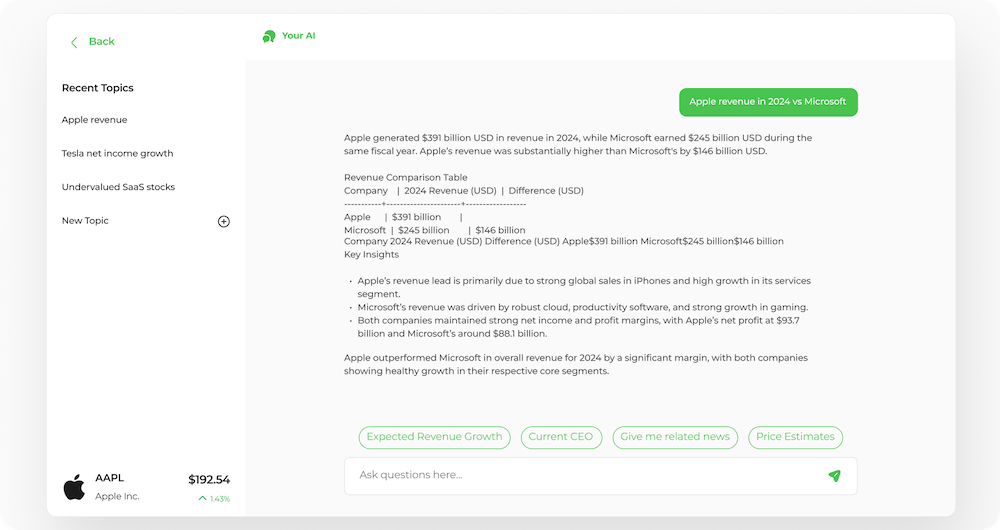Send message with paper plane icon
This screenshot has width=1000, height=530.
click(x=834, y=476)
